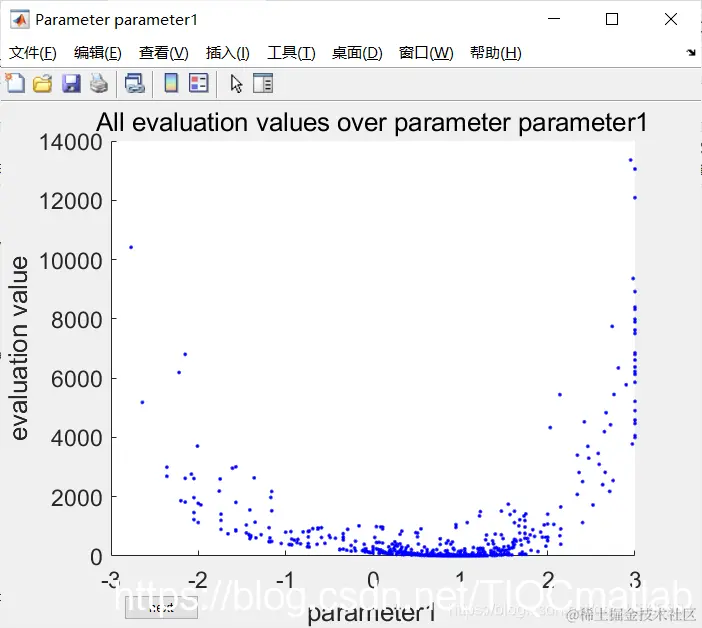Click the 2000 y-axis tick label
702x628 pixels.
(x=77, y=497)
